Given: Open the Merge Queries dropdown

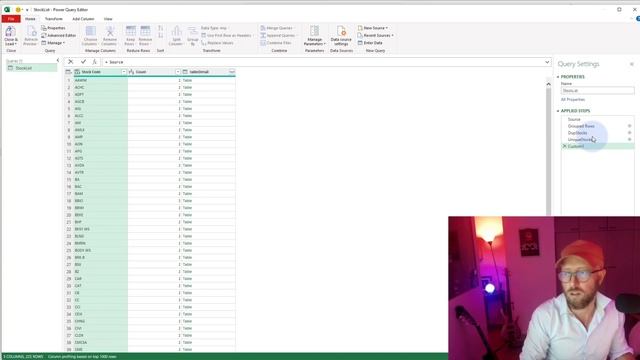Looking at the screenshot, I should (277, 28).
